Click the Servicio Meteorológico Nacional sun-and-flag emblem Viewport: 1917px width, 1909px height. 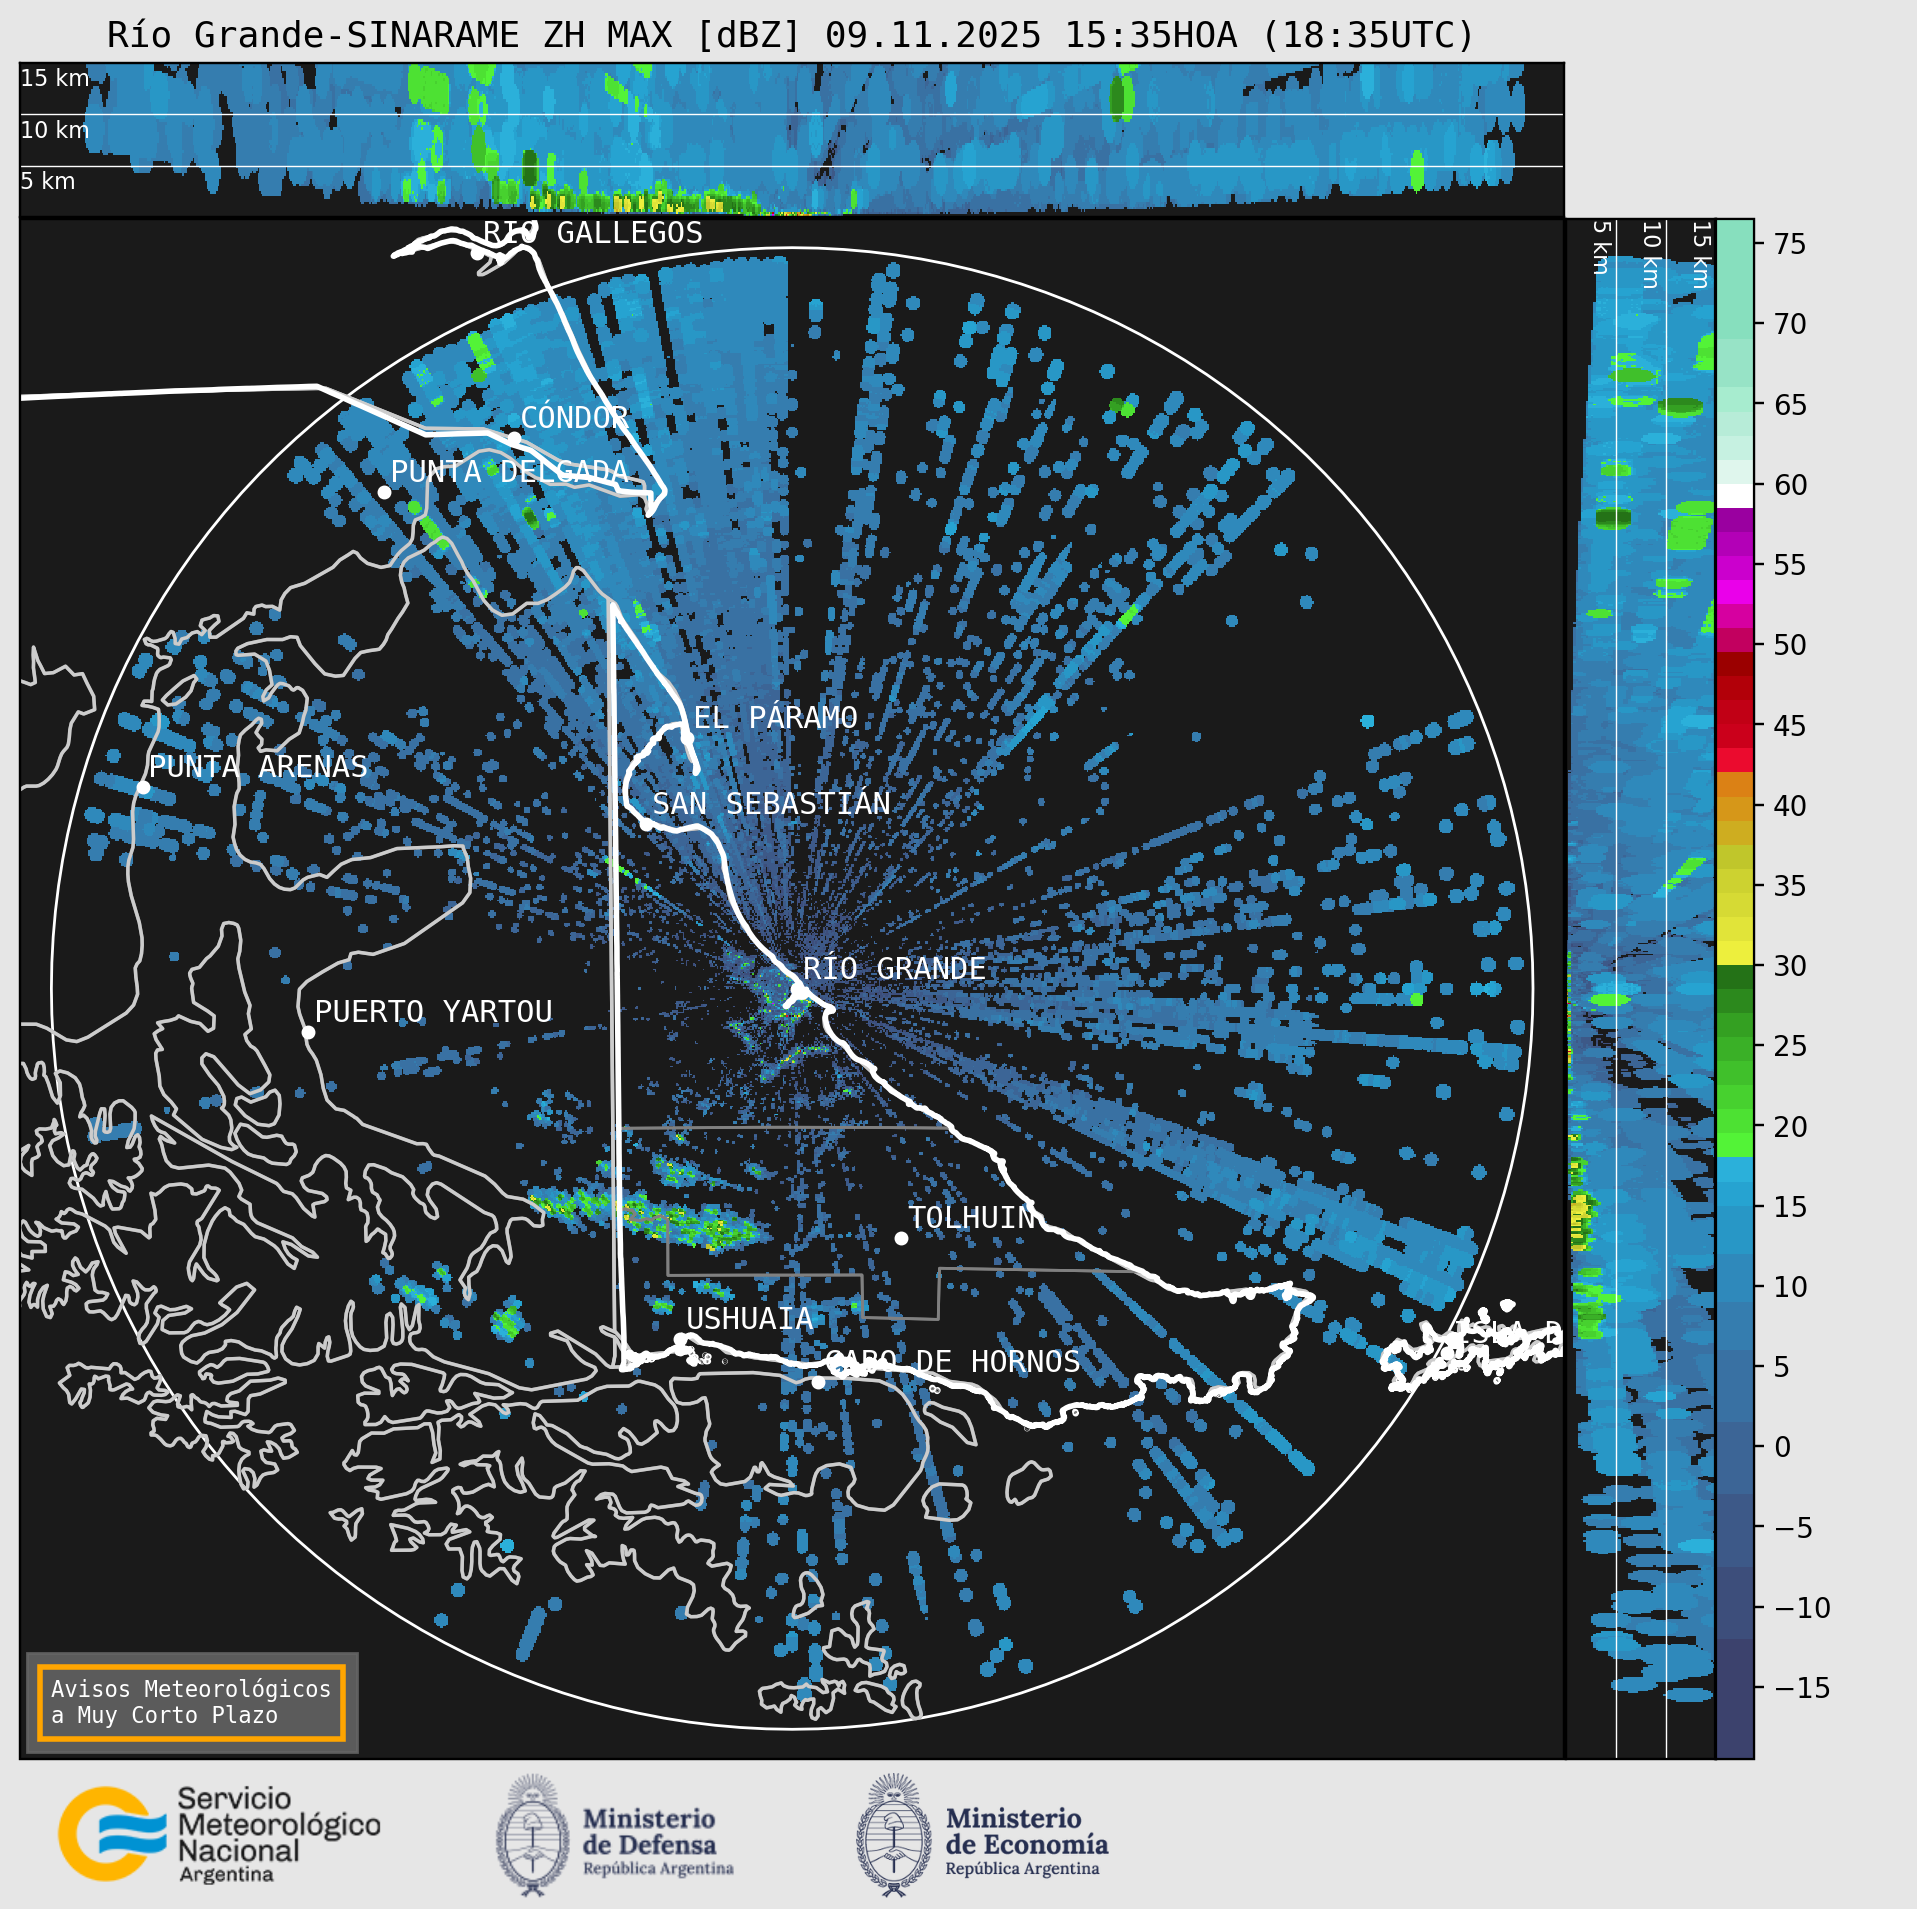point(112,1833)
